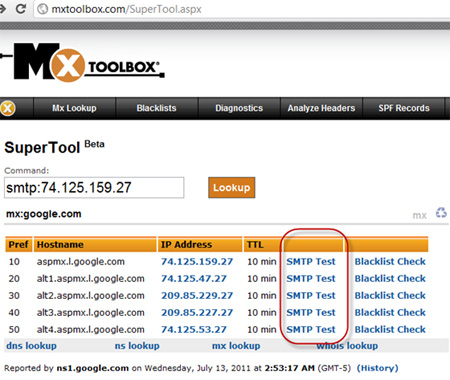Click the MxToolbox logo
The image size is (450, 380).
[83, 62]
